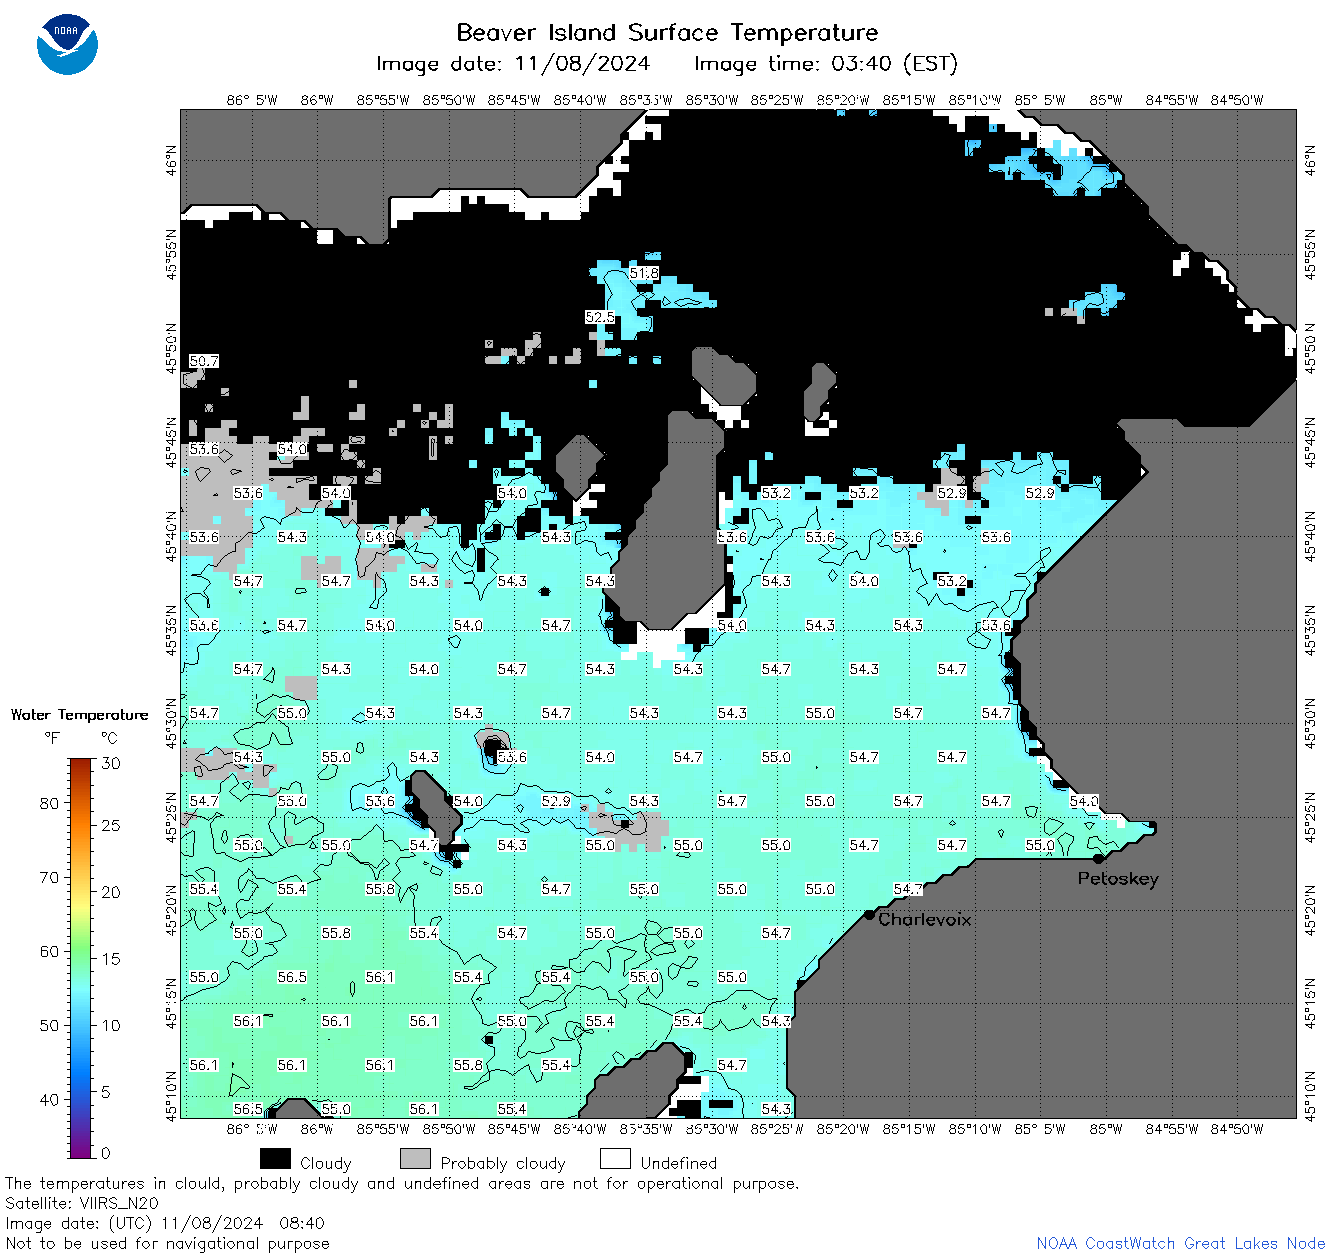
Task: Open NOAA CoastWatch Great Lakes Node text
Action: coord(1180,1243)
